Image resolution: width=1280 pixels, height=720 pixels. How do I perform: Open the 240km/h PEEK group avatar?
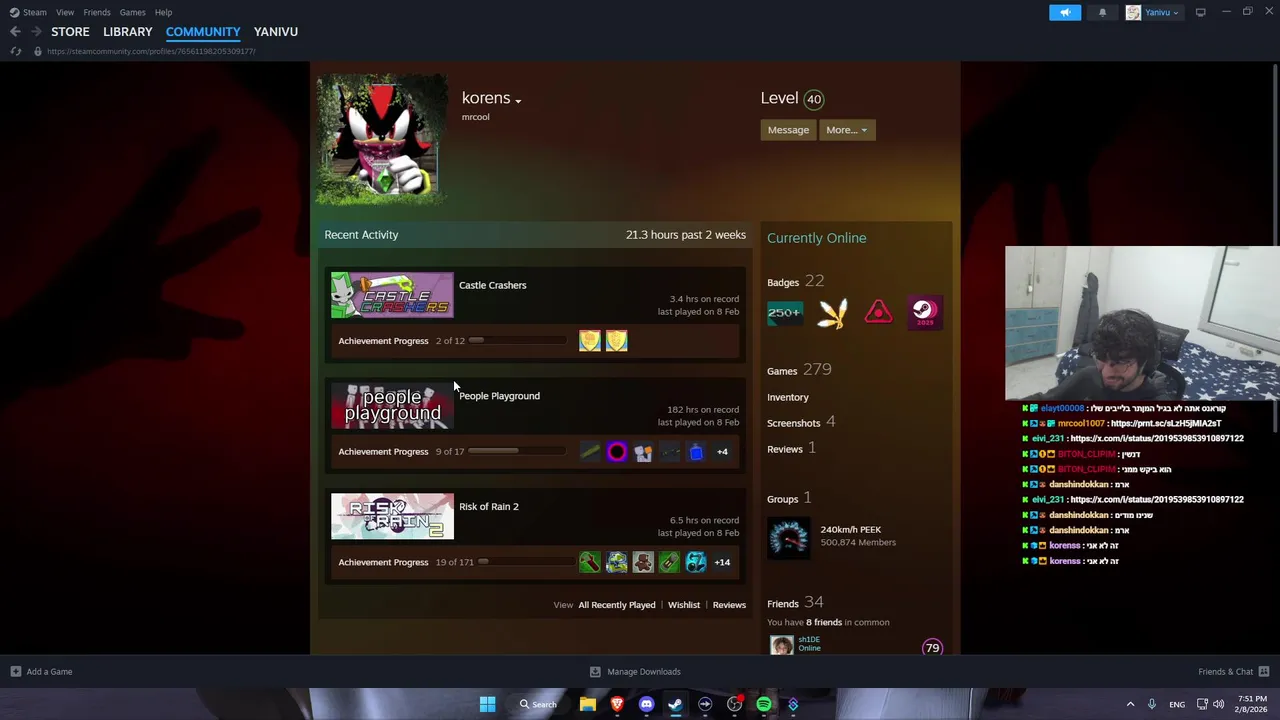tap(788, 536)
